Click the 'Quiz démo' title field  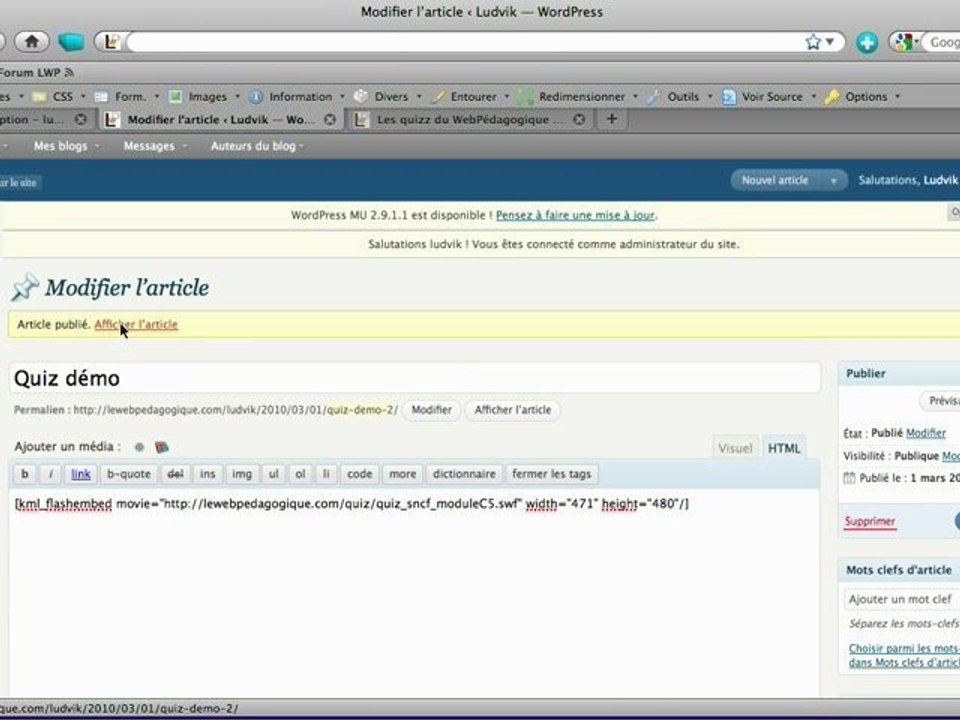(415, 378)
